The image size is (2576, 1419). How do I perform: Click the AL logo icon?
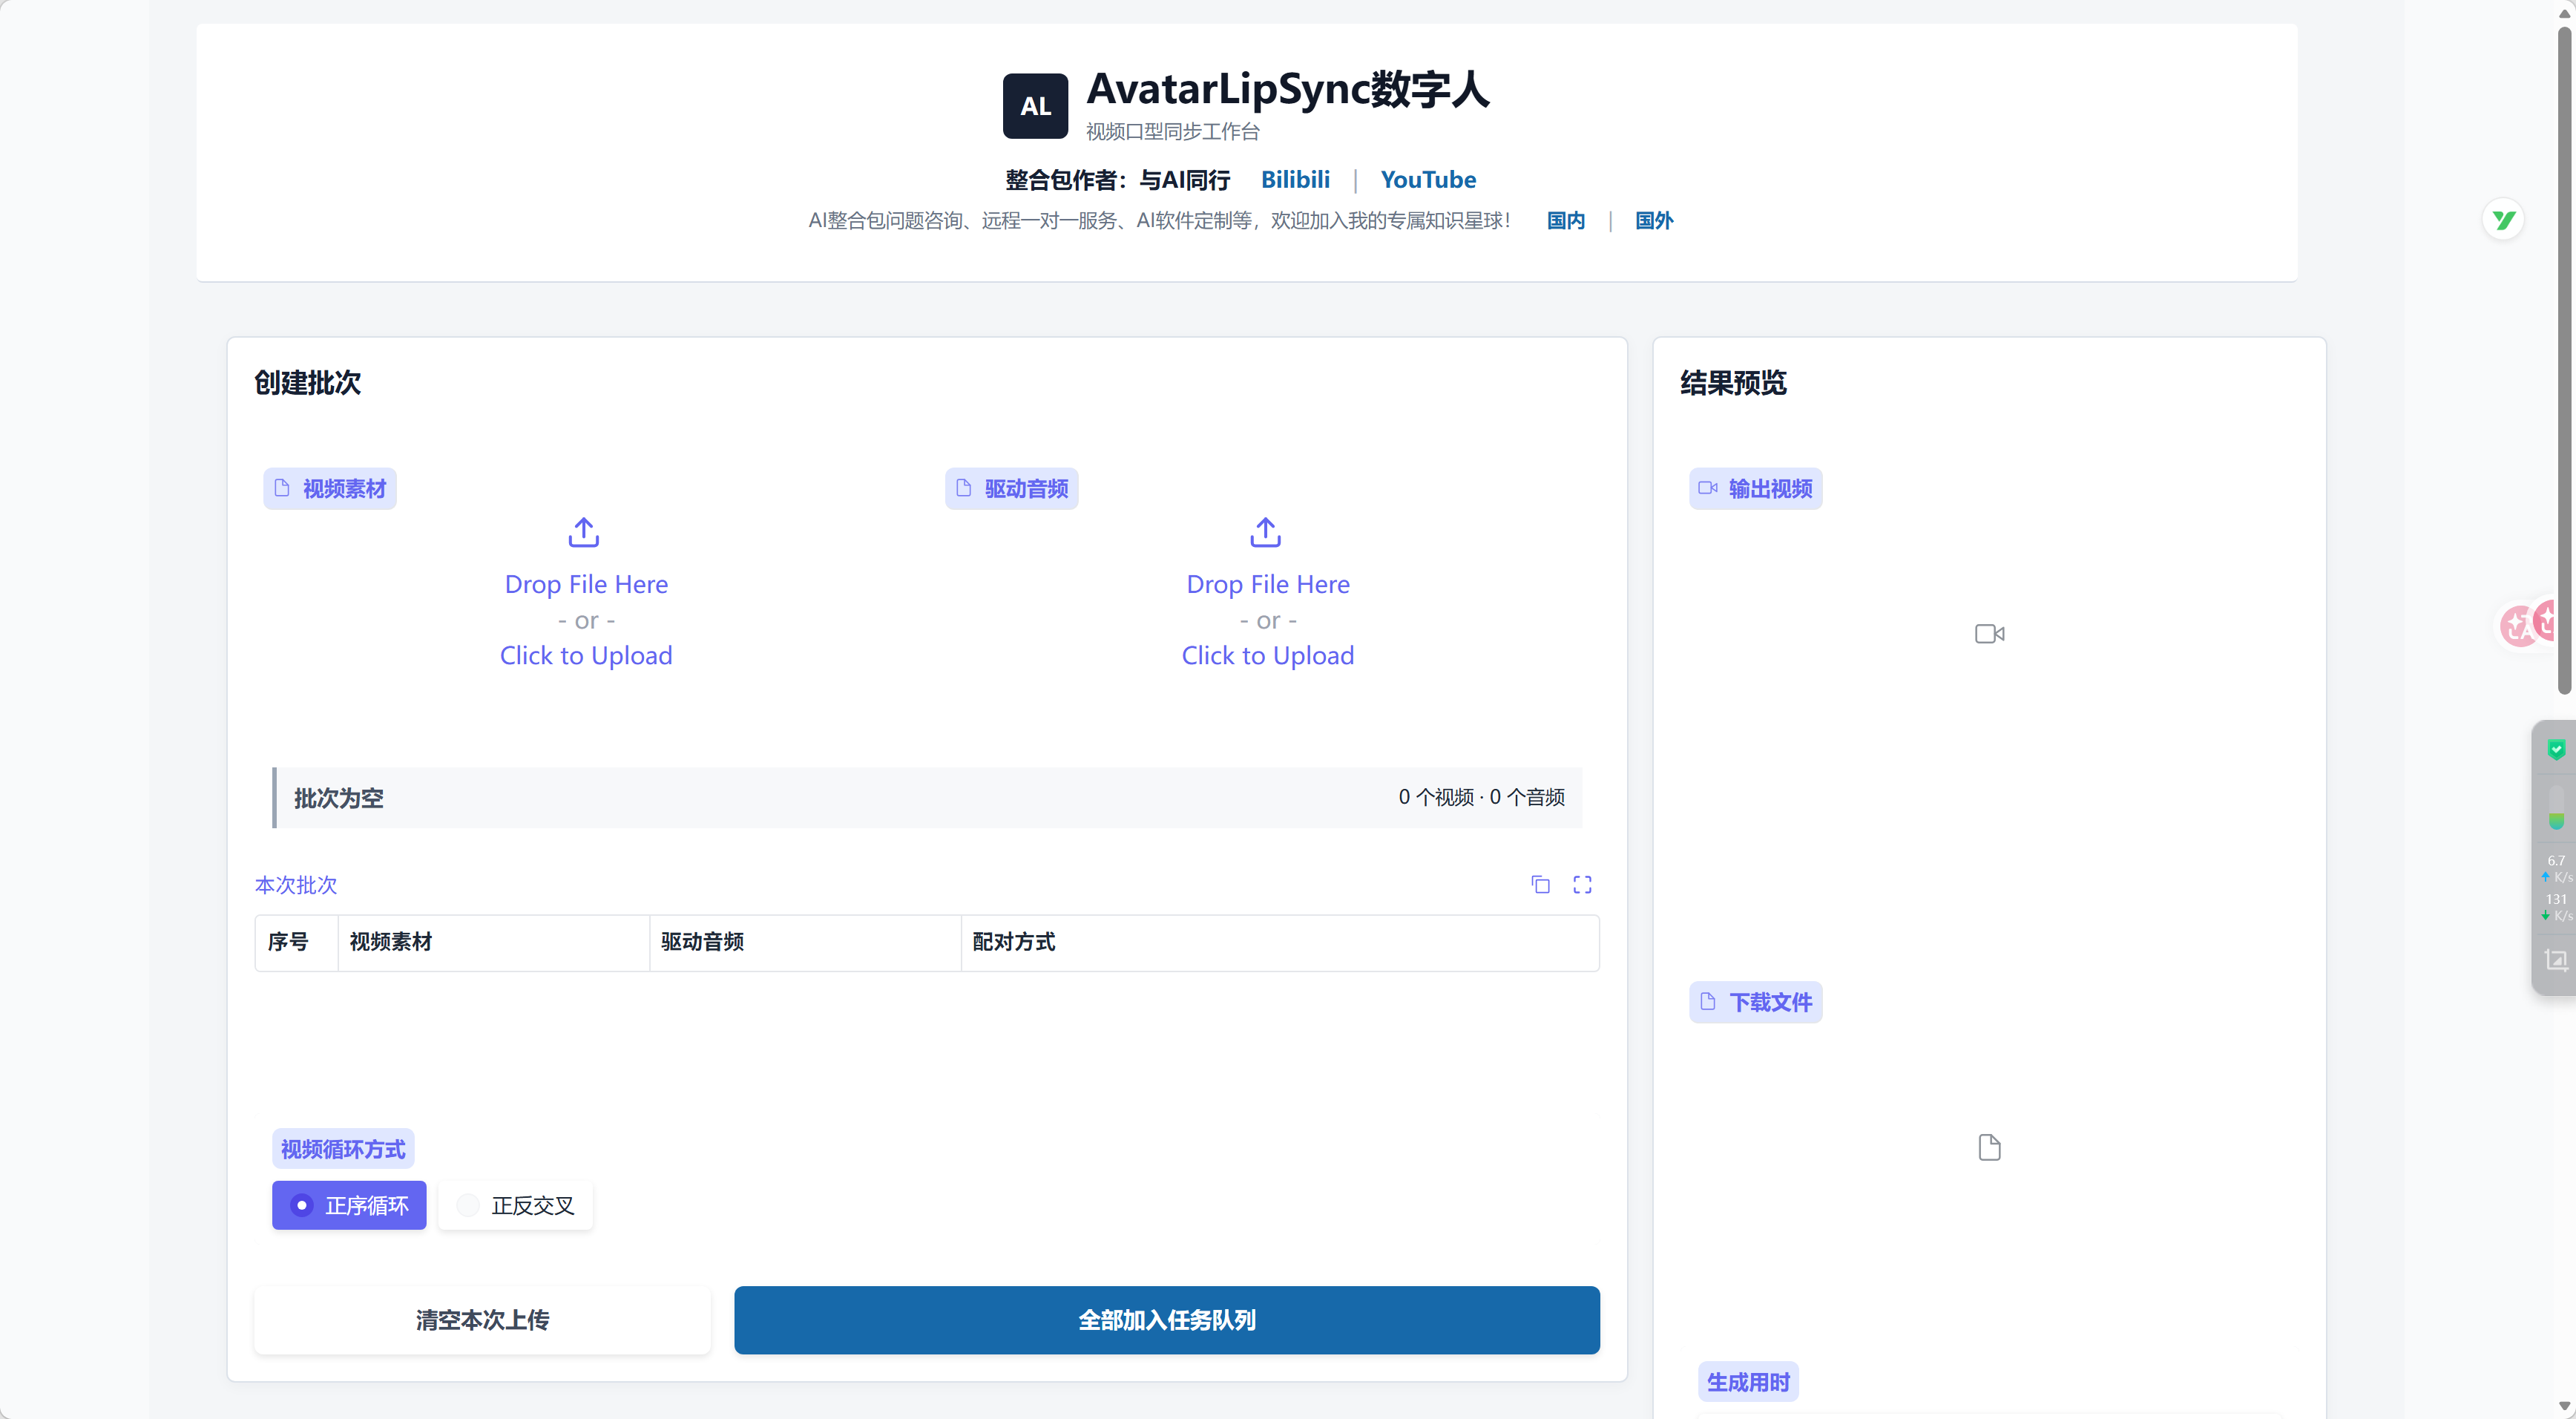[x=1035, y=106]
